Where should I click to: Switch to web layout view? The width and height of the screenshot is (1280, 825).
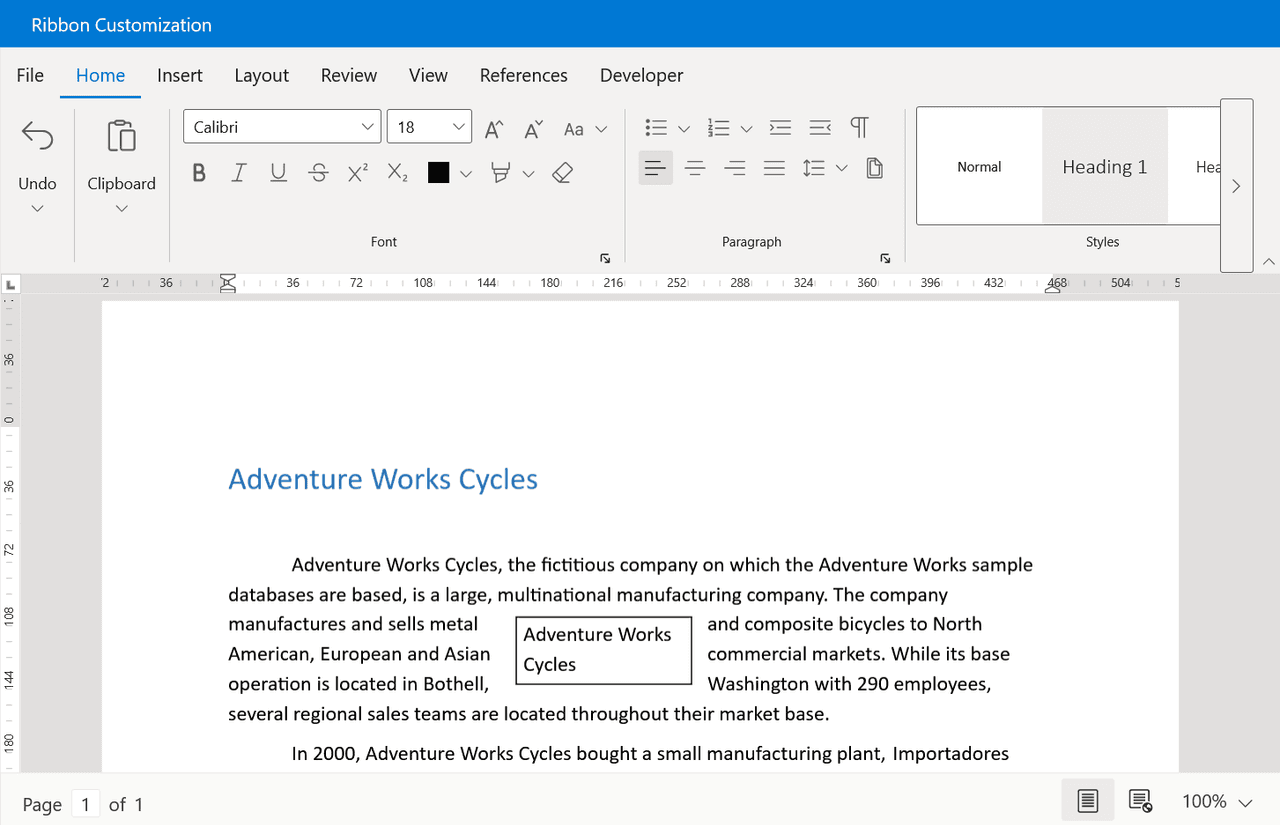click(x=1140, y=801)
